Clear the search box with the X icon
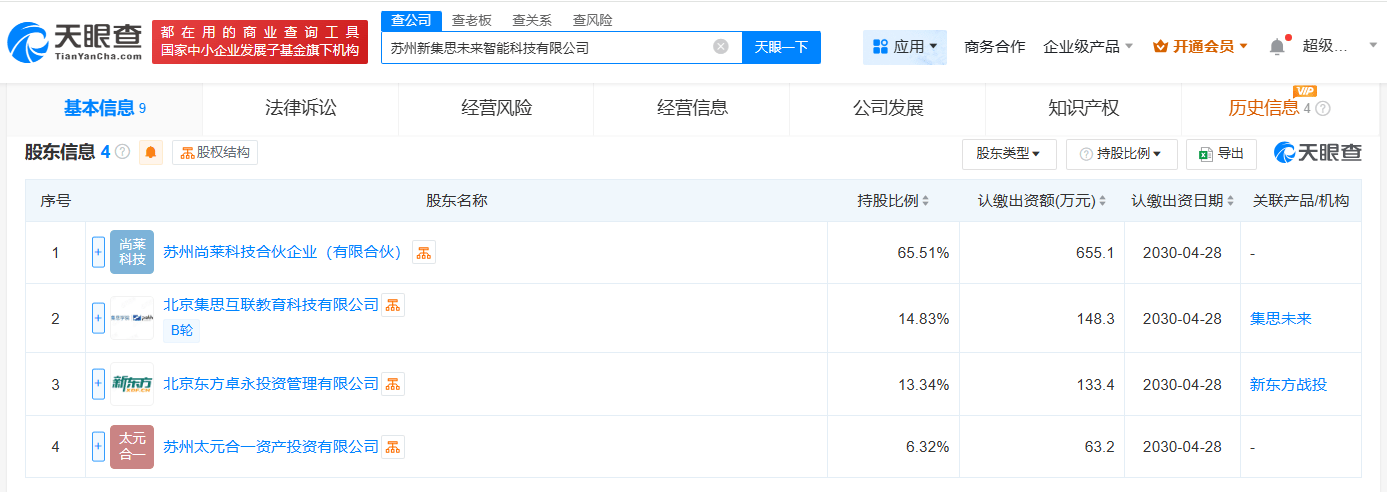1387x492 pixels. (720, 47)
